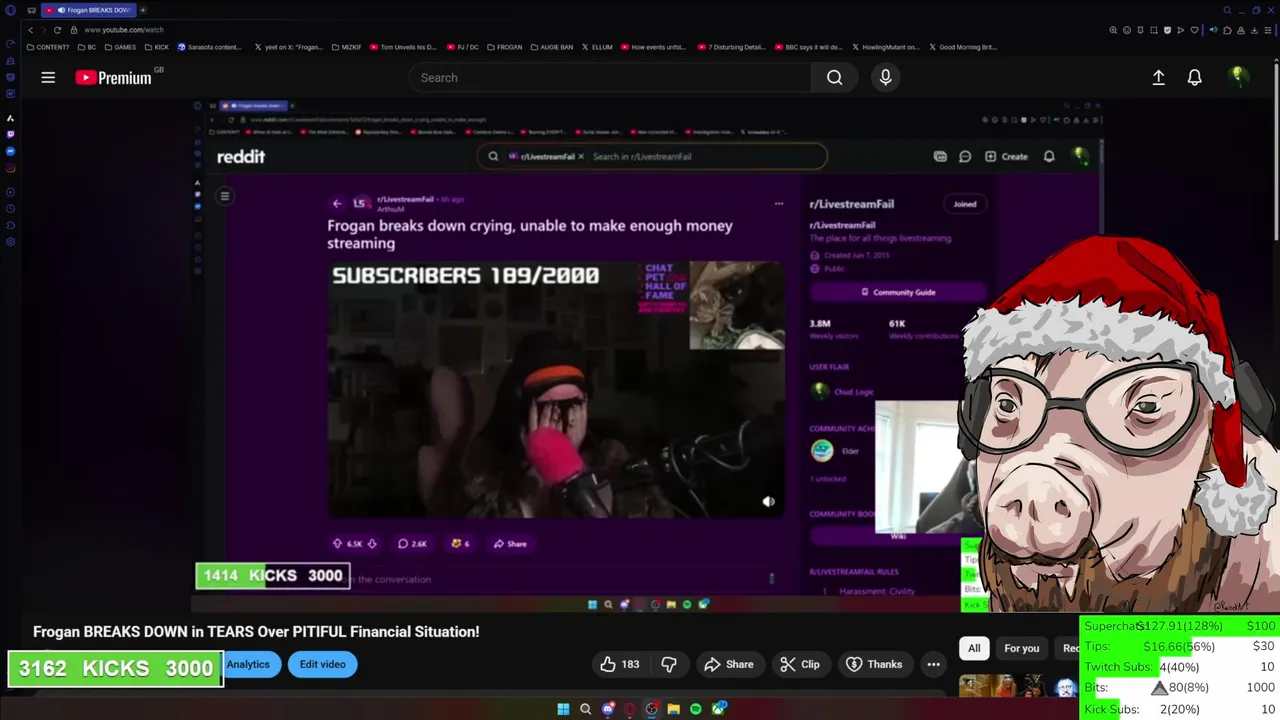Click Reddit Create post button

1006,156
